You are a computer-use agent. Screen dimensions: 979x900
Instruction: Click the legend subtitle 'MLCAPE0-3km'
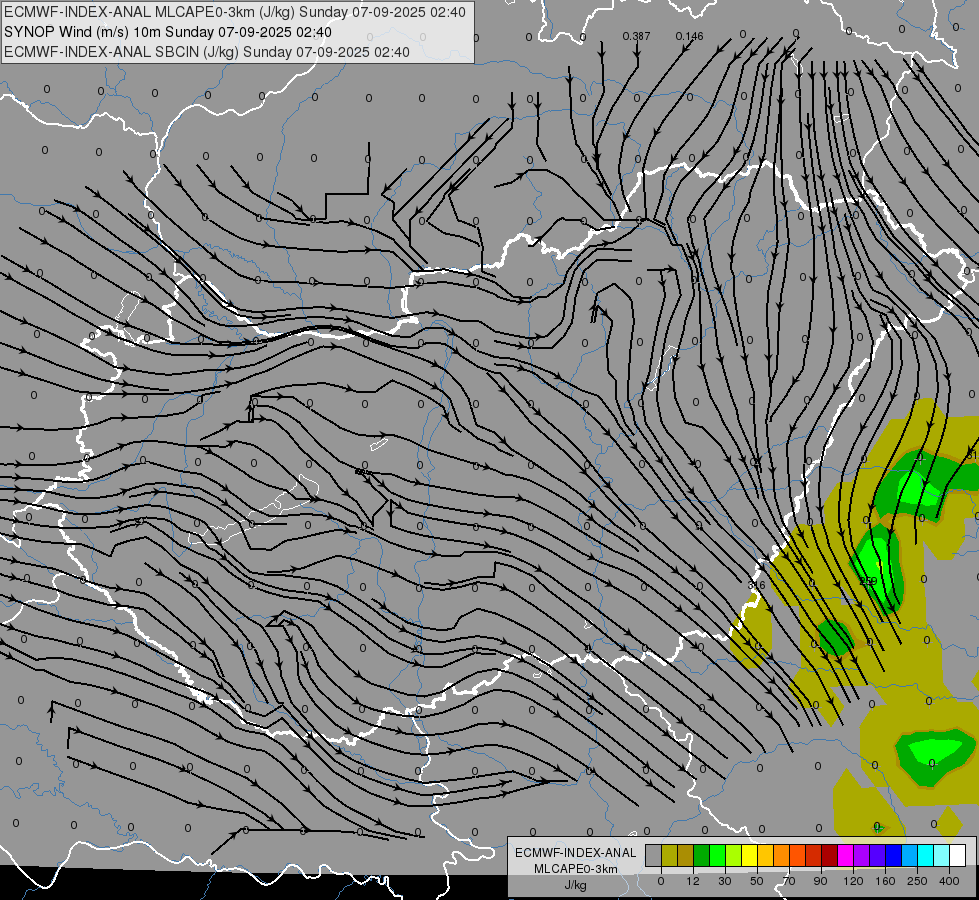[x=575, y=869]
